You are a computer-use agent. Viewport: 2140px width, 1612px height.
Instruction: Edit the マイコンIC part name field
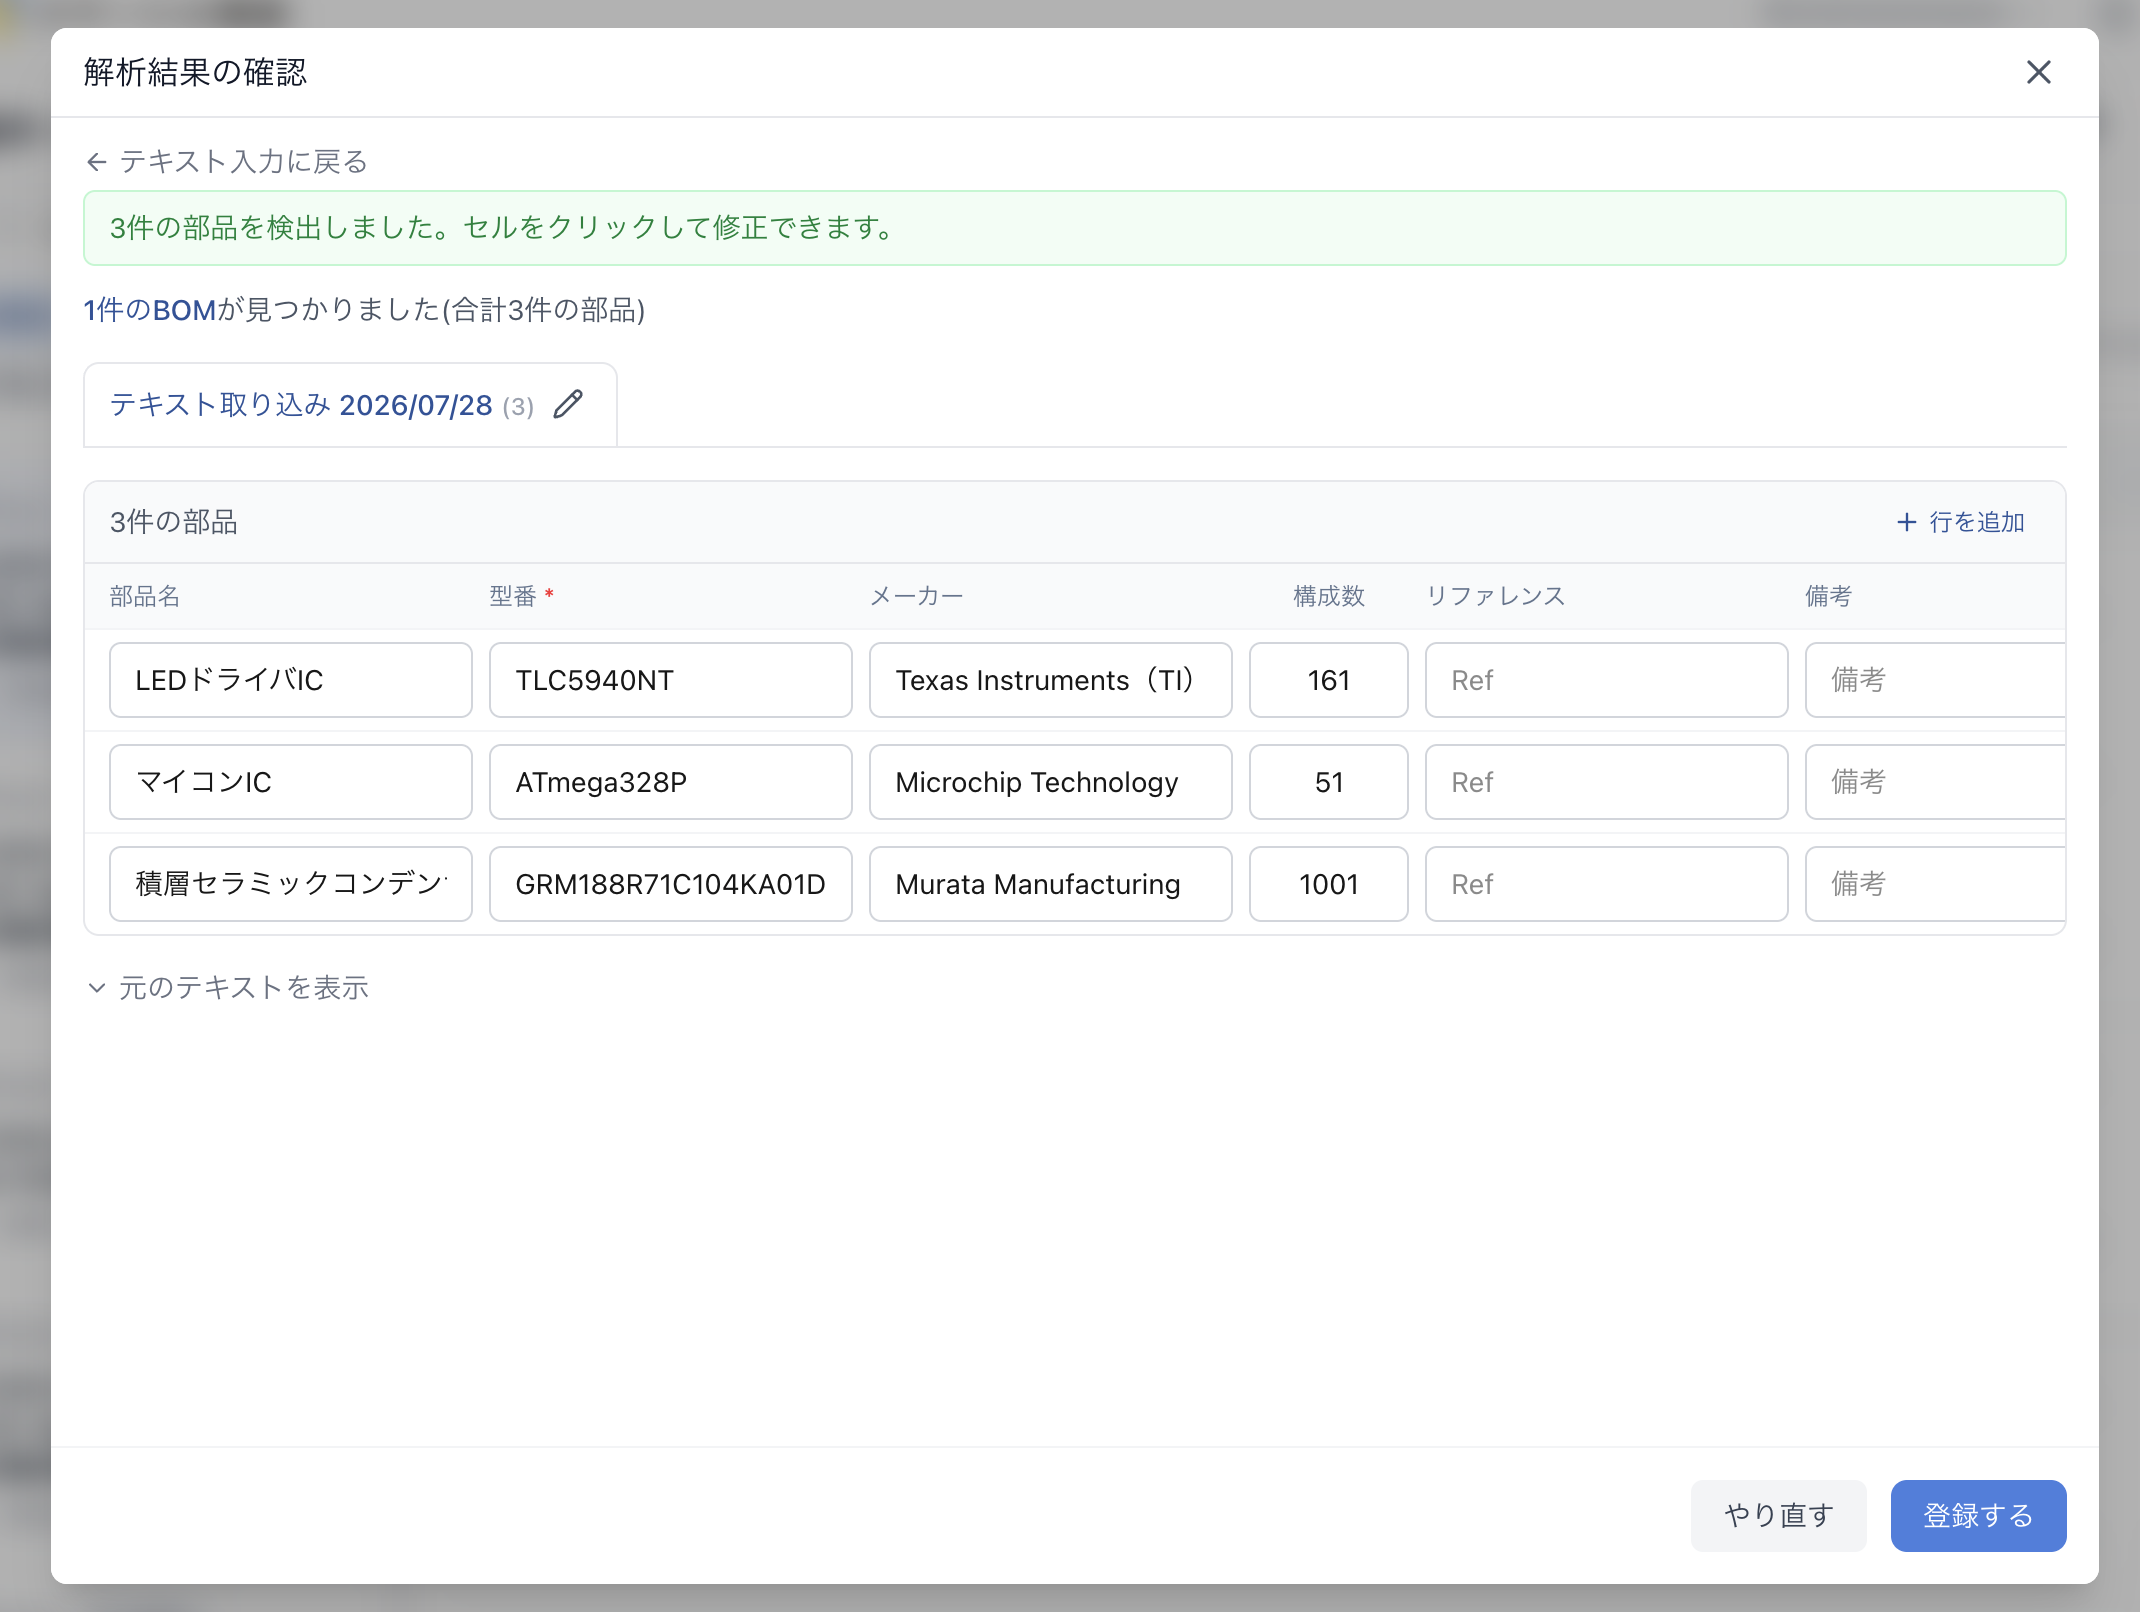(291, 782)
